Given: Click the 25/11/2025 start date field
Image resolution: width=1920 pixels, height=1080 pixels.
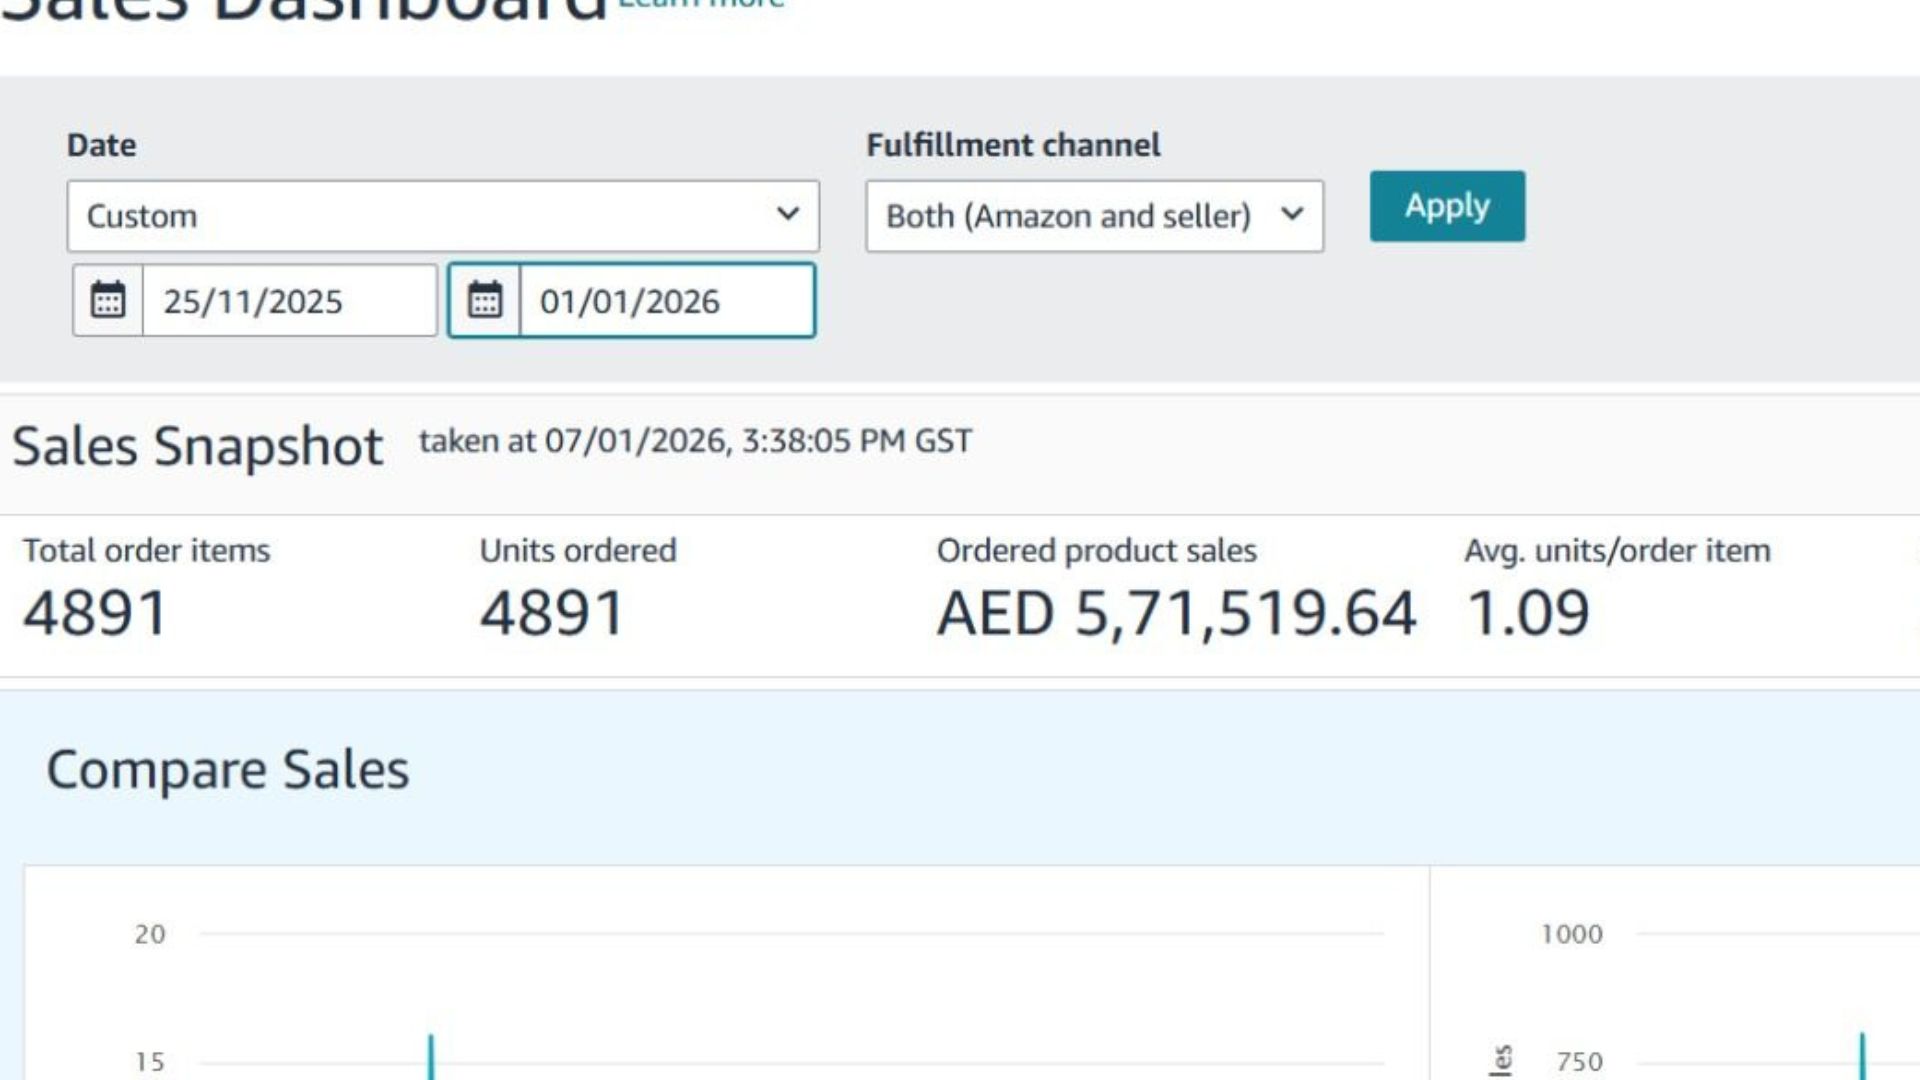Looking at the screenshot, I should click(289, 300).
